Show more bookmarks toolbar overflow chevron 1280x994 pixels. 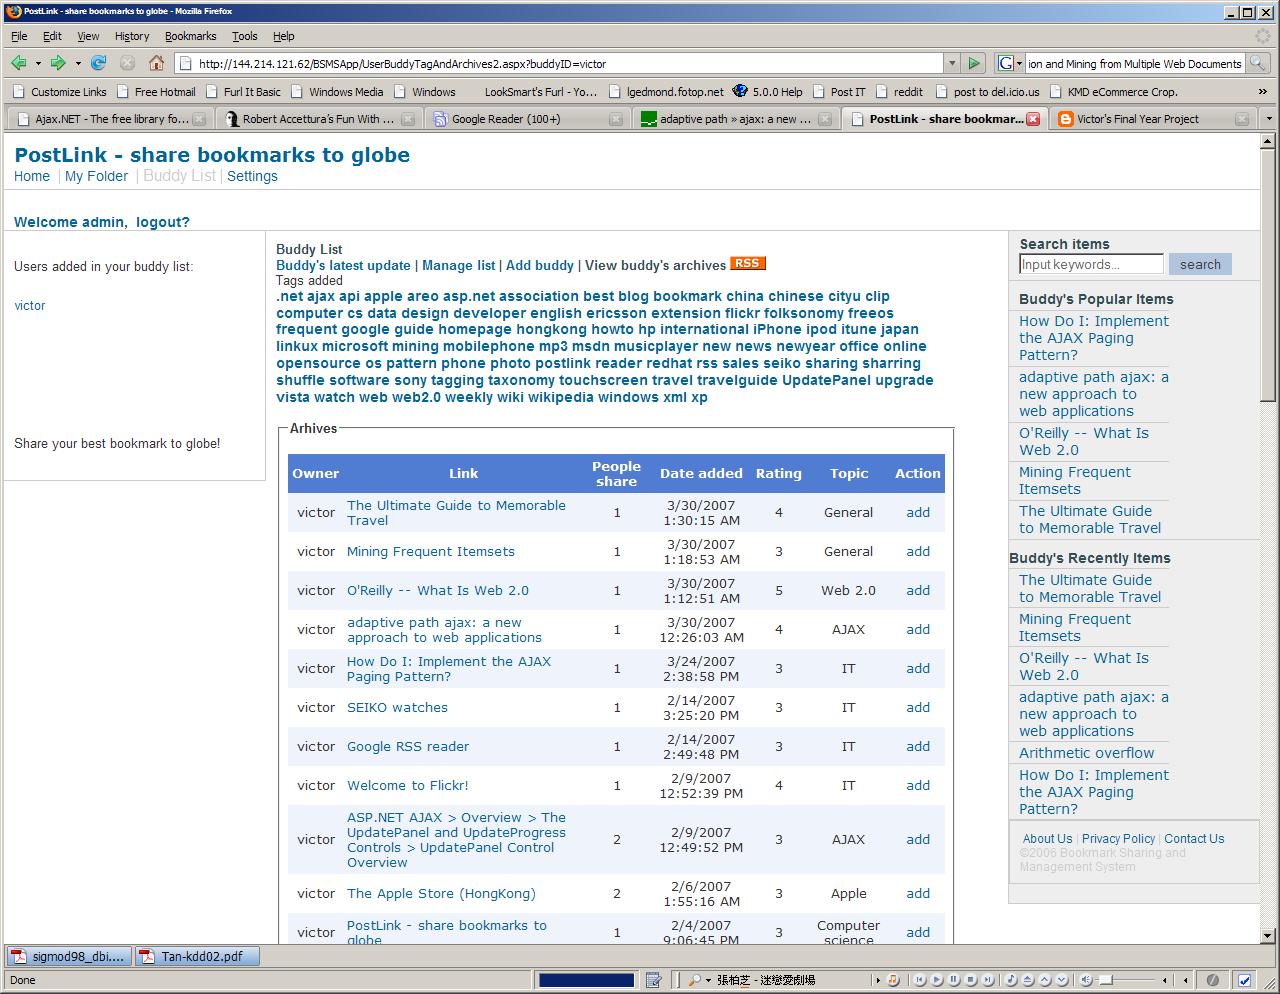point(1264,91)
